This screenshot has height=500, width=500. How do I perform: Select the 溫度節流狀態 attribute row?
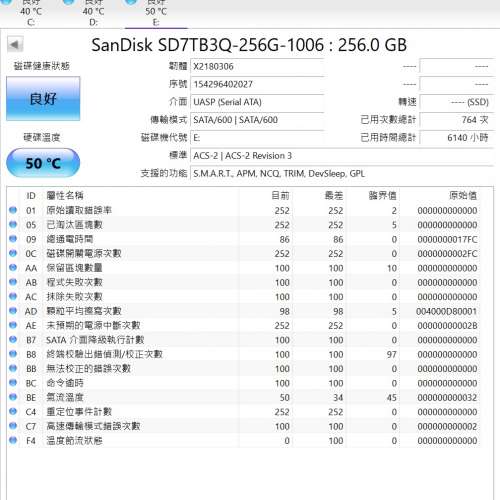point(243,440)
